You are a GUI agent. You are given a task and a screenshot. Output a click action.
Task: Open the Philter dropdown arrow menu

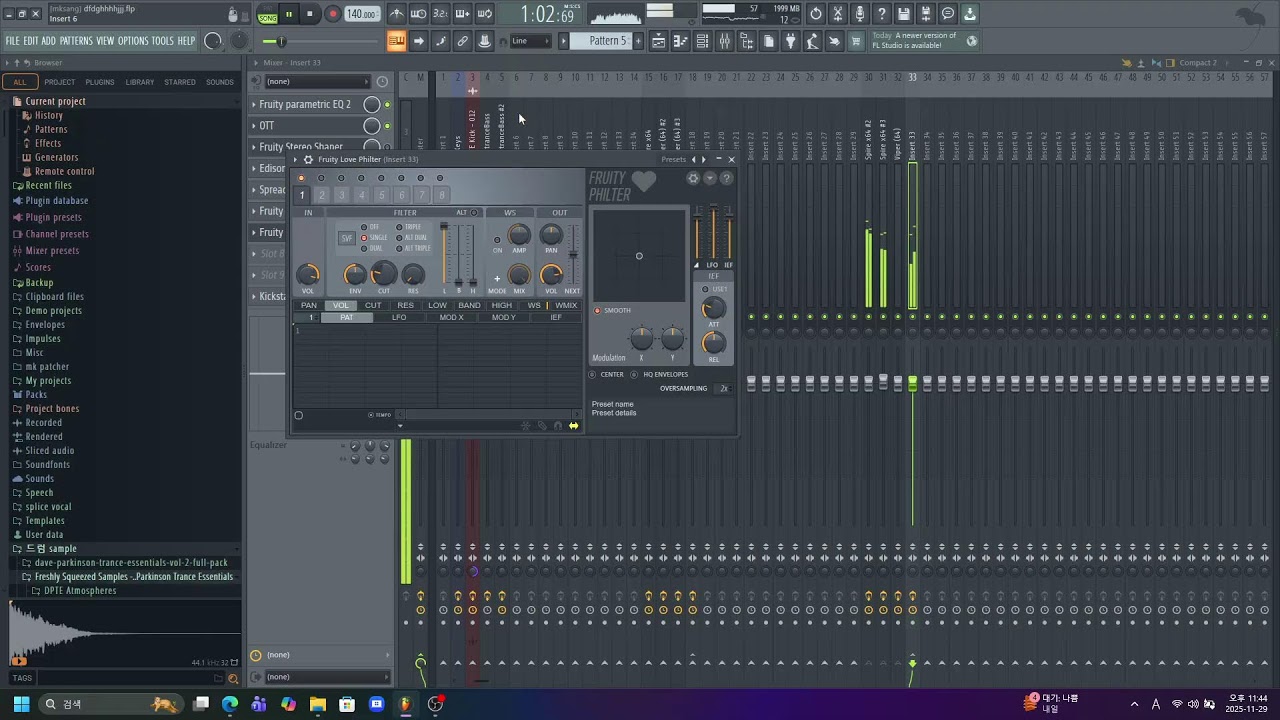[x=710, y=178]
